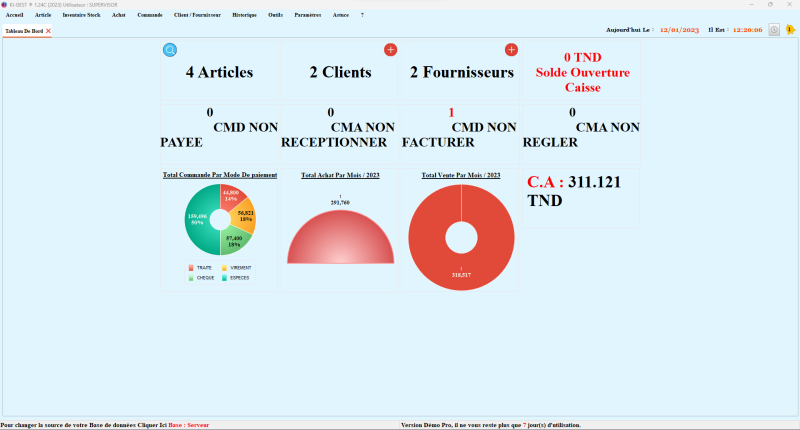This screenshot has height=430, width=800.
Task: Open the Paramètres menu
Action: pyautogui.click(x=308, y=15)
